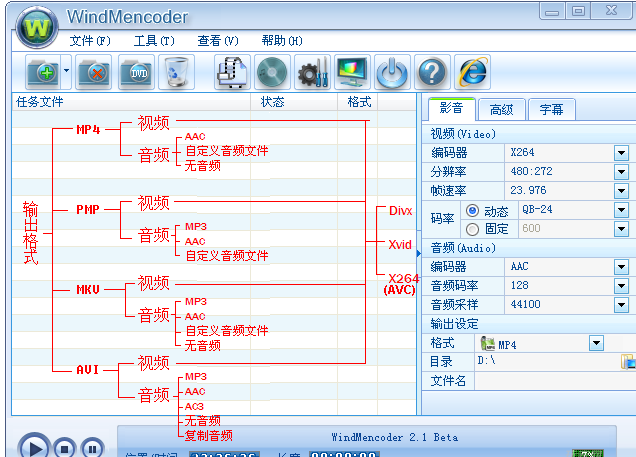Click the stop button
Screen dimensions: 636x457
pos(64,448)
